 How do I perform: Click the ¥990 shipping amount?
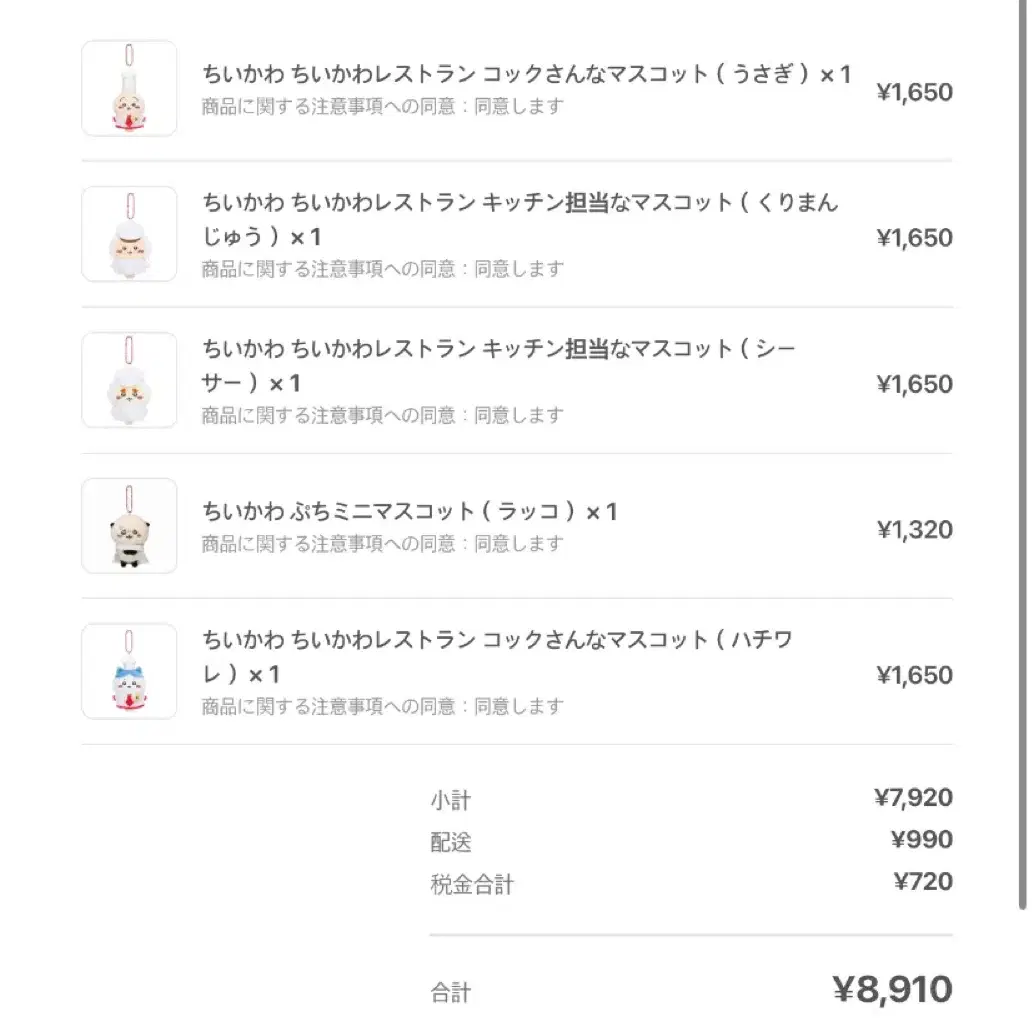tap(921, 839)
